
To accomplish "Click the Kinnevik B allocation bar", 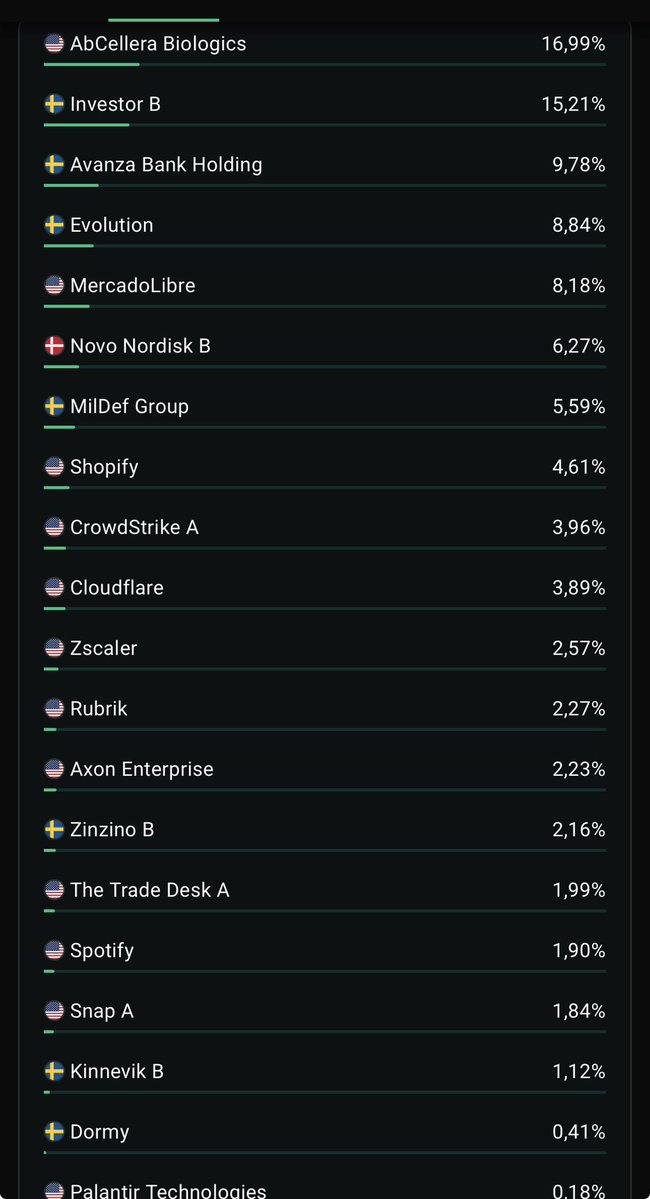I will tap(325, 1092).
